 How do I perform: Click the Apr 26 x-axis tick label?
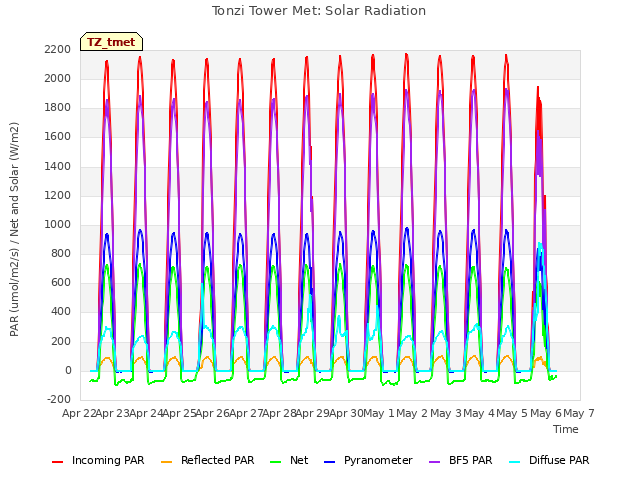coord(212,413)
